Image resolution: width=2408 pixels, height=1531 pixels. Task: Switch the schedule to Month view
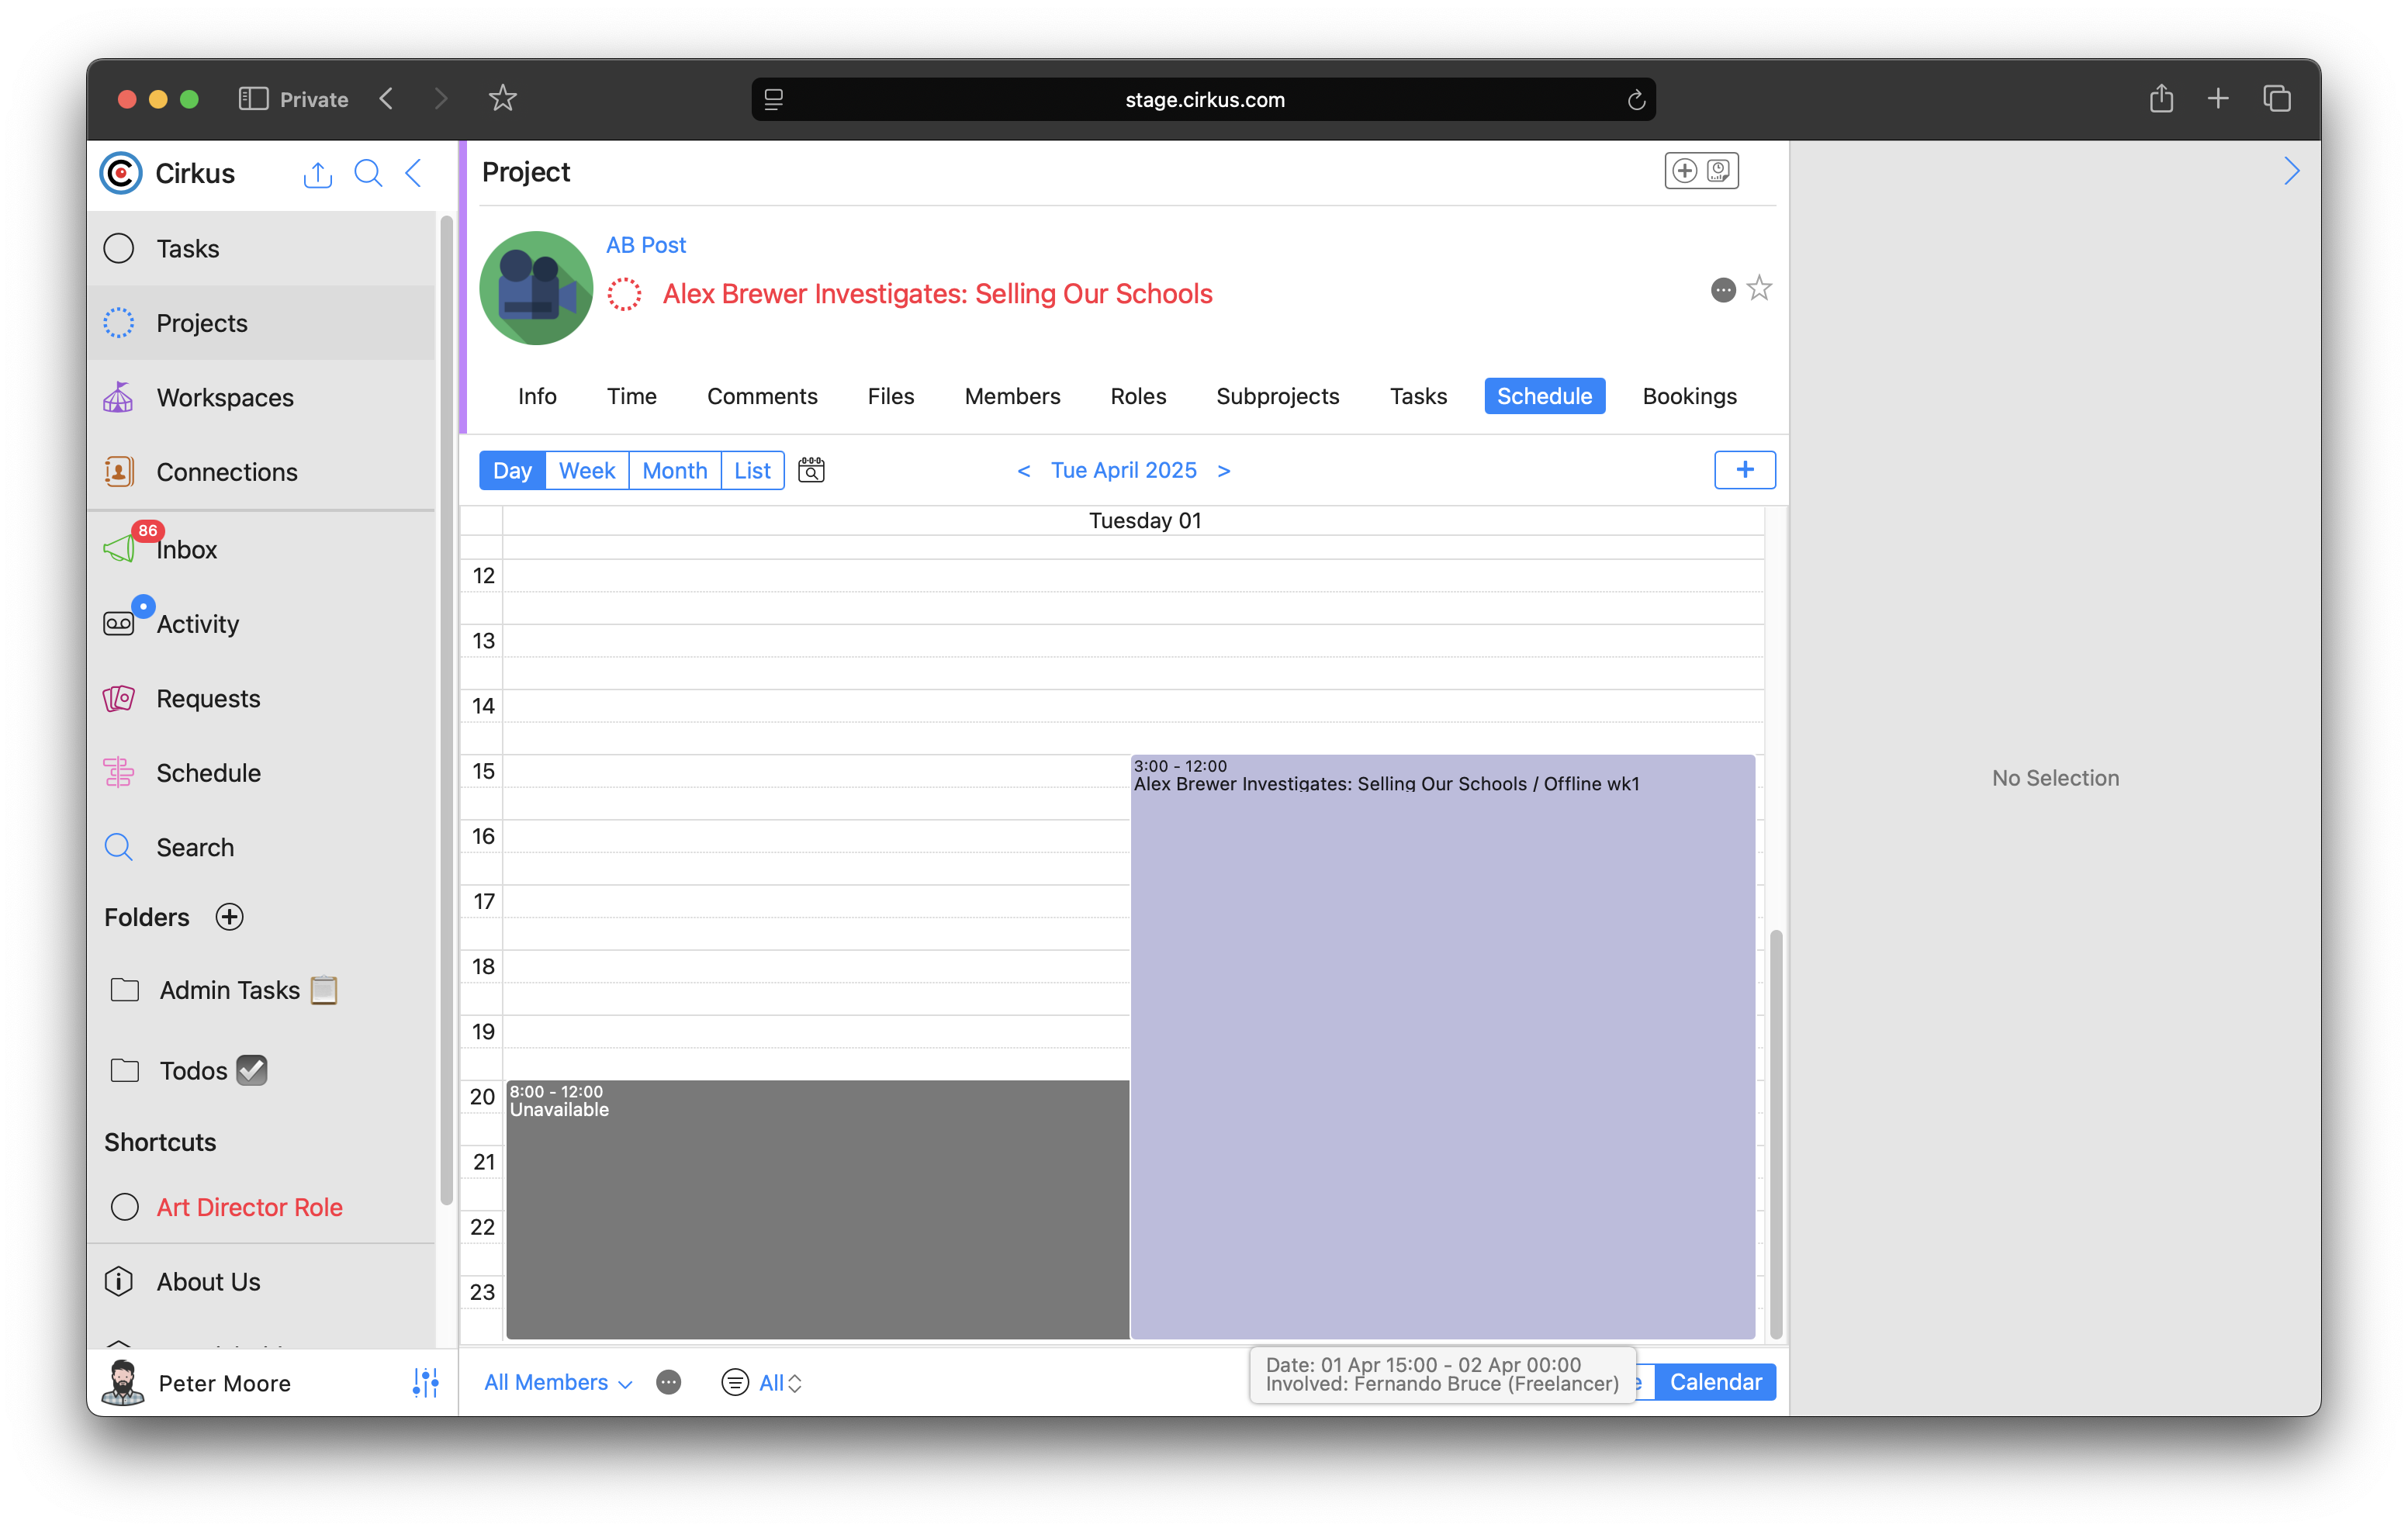pyautogui.click(x=674, y=470)
